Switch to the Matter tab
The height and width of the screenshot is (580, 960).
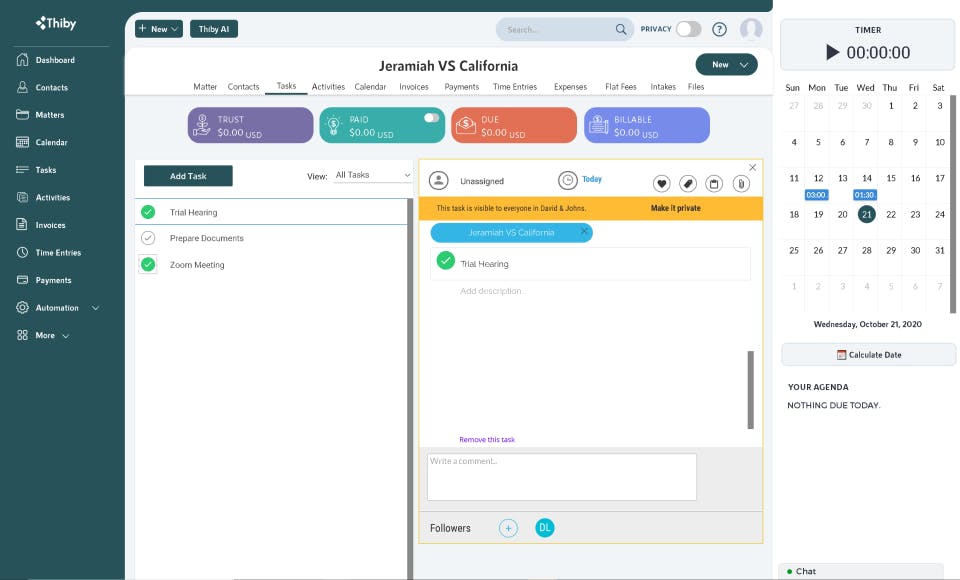(205, 87)
